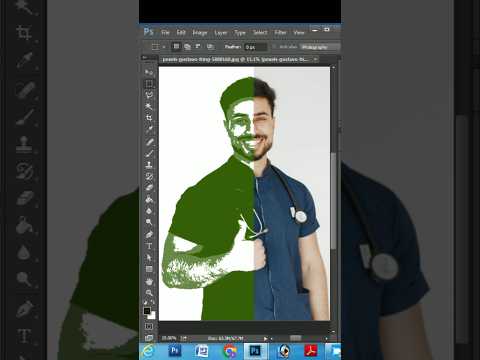The height and width of the screenshot is (360, 480).
Task: Open Google Chrome from taskbar
Action: pos(230,351)
